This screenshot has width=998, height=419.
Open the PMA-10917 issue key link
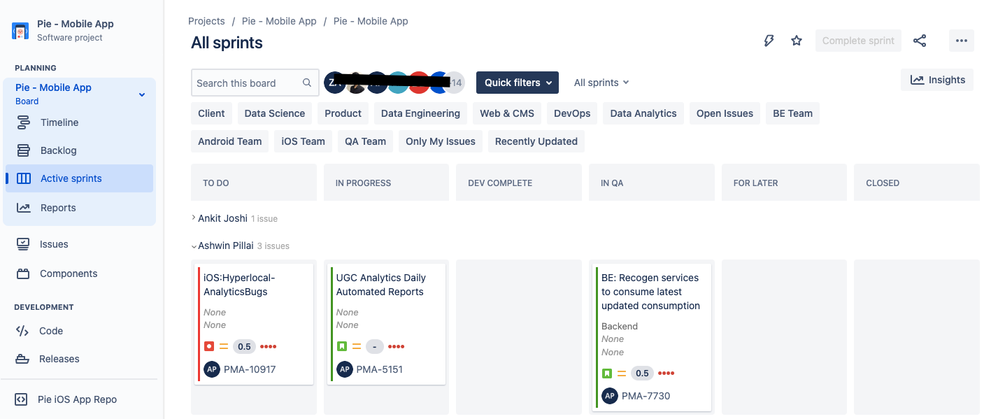pyautogui.click(x=250, y=369)
